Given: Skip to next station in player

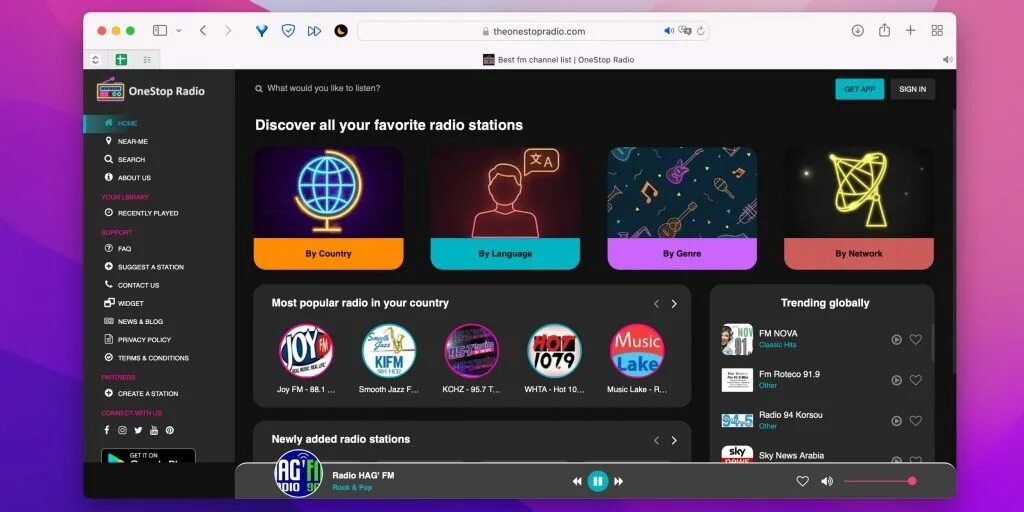Looking at the screenshot, I should [618, 481].
